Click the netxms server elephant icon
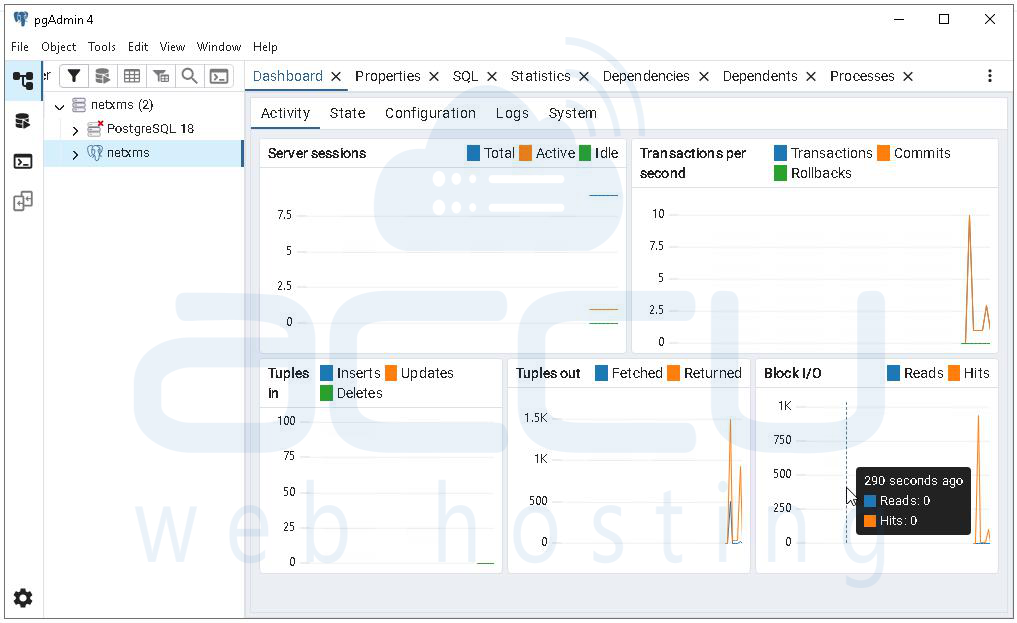 (x=95, y=152)
